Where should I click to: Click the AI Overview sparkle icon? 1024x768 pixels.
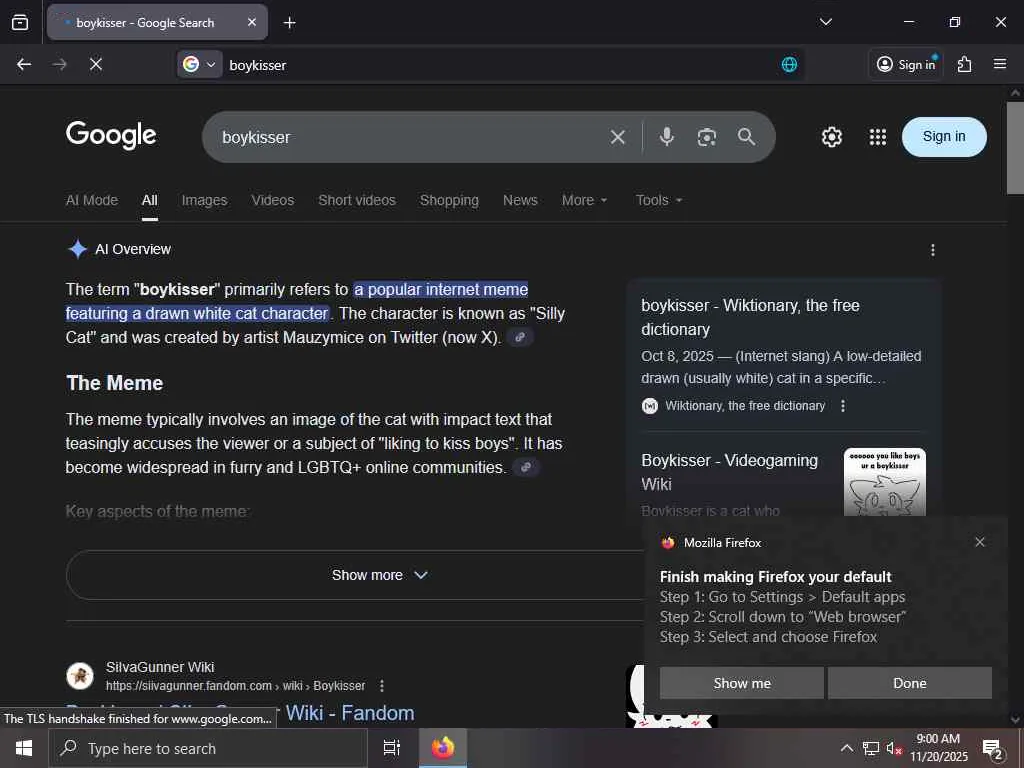[77, 249]
